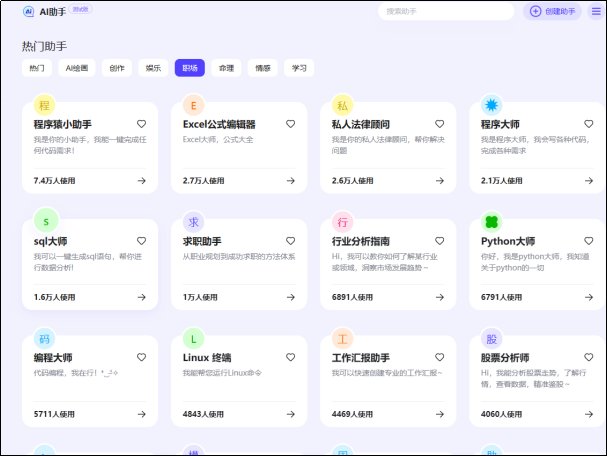Screen dimensions: 607x456
Task: Open the hamburger menu icon
Action: coord(596,11)
